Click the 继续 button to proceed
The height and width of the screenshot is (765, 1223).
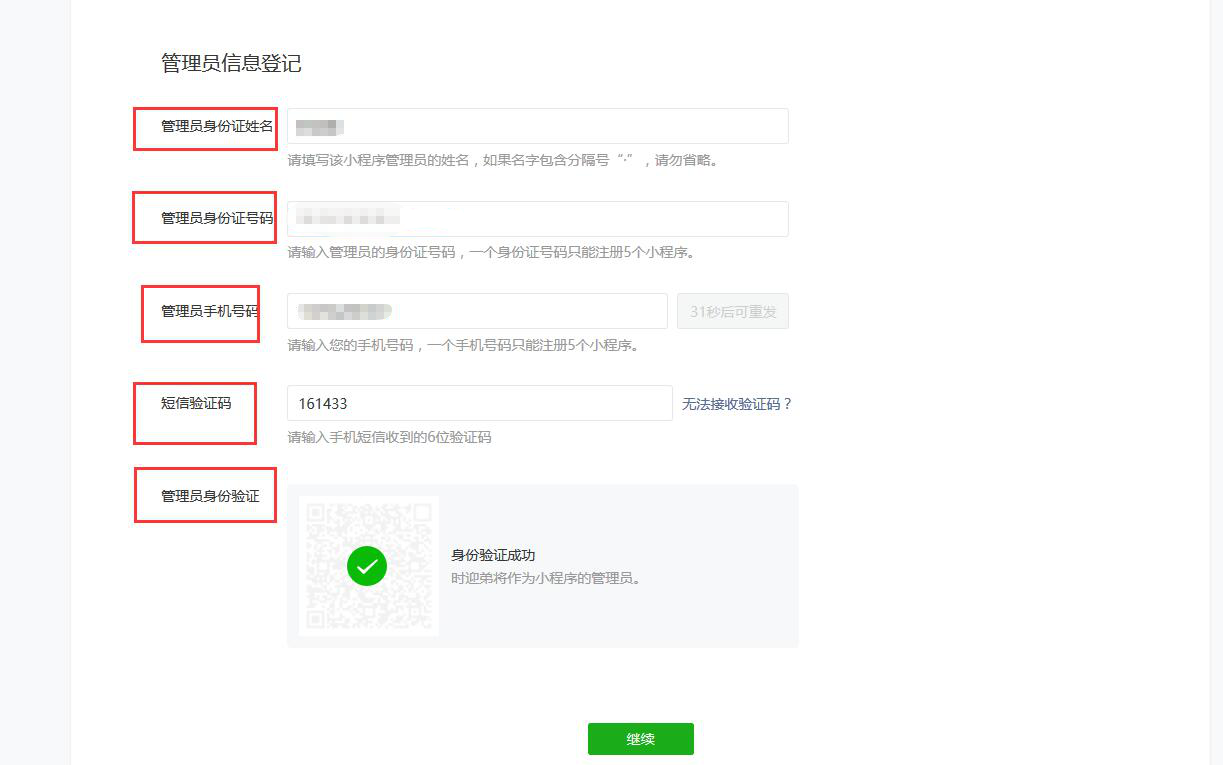point(640,739)
